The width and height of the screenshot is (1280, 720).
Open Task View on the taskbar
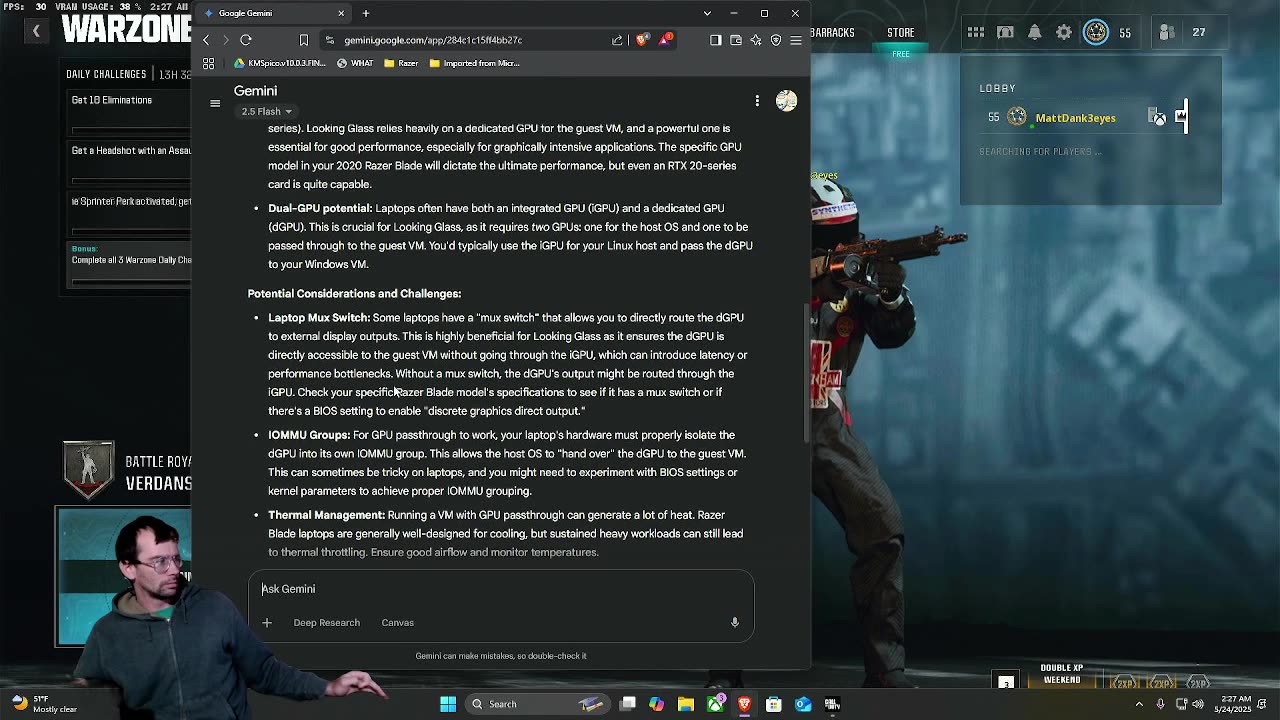[628, 704]
